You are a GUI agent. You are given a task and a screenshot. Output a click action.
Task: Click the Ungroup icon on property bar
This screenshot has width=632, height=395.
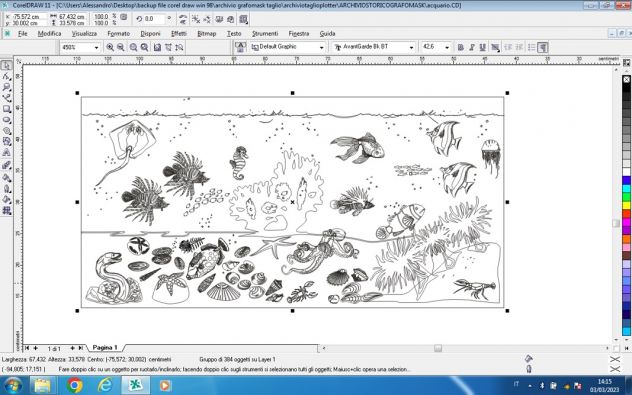tap(195, 19)
